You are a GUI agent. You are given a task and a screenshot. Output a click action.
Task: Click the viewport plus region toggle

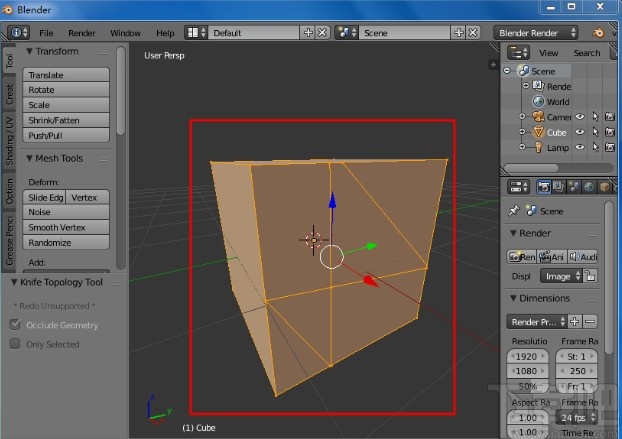pyautogui.click(x=493, y=64)
